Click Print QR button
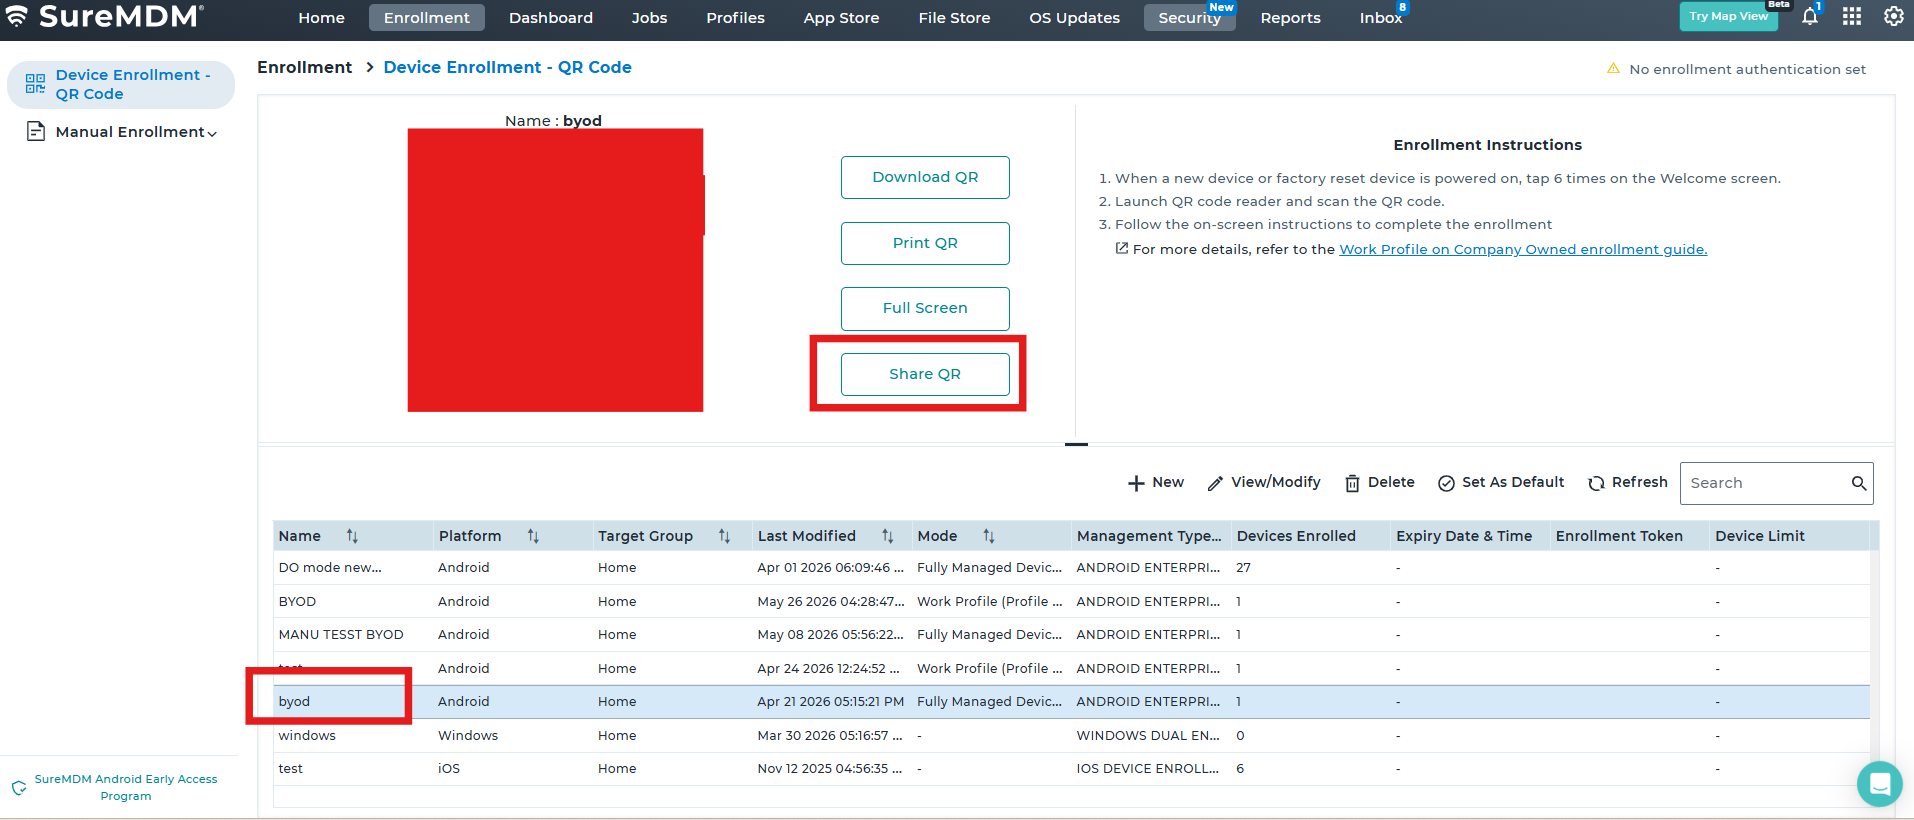The height and width of the screenshot is (820, 1914). pos(925,243)
